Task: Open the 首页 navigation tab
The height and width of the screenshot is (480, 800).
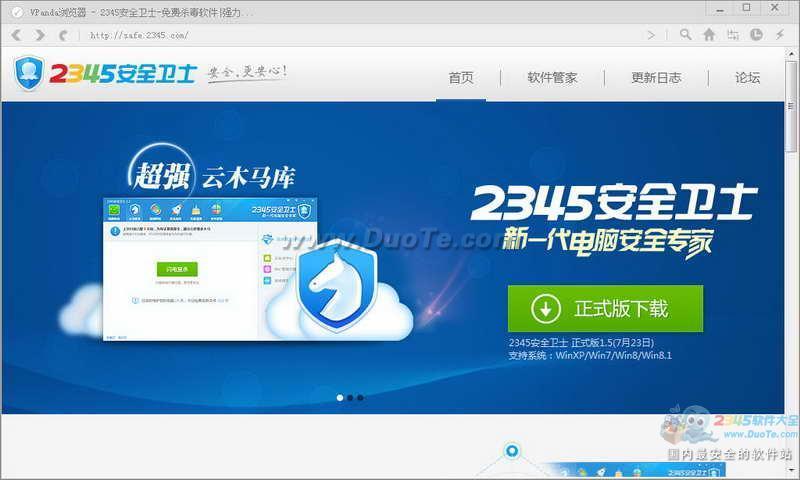Action: [x=461, y=78]
